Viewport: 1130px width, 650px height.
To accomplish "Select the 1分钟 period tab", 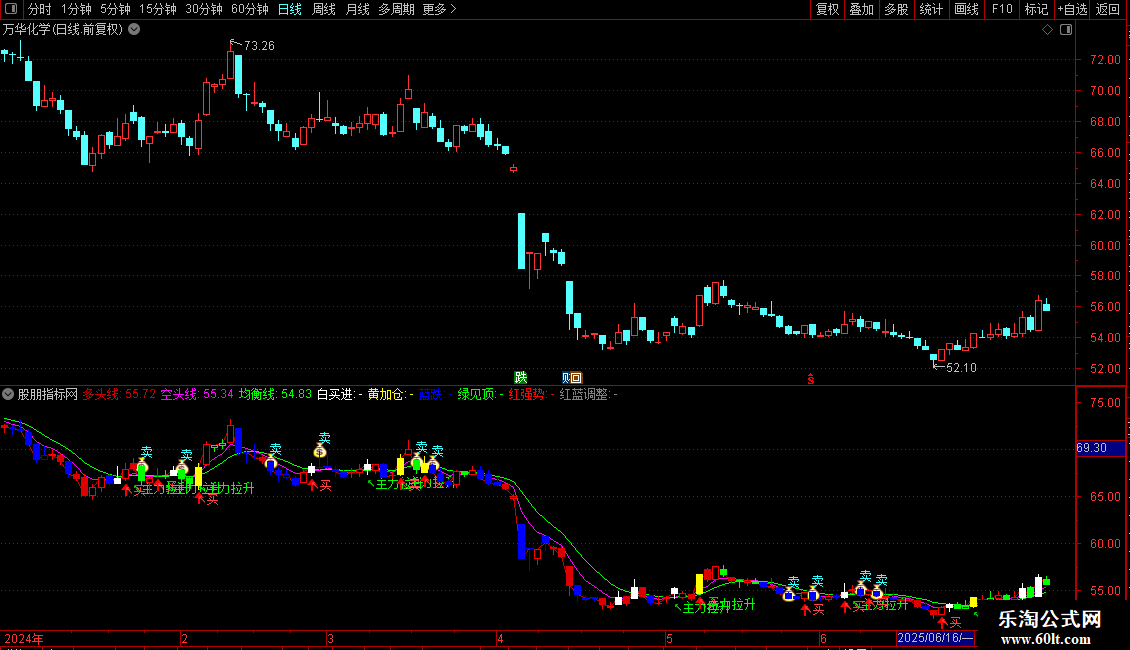I will (76, 9).
